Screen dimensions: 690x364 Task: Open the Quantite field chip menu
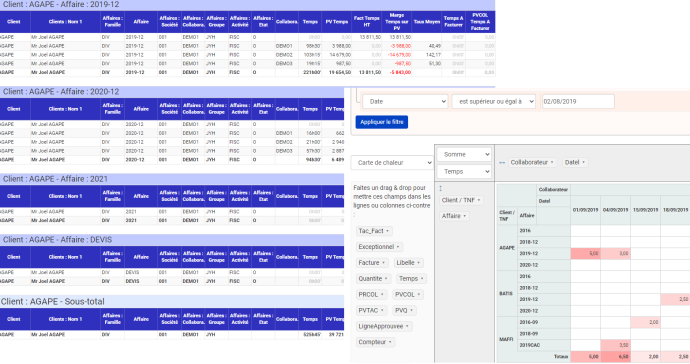pyautogui.click(x=373, y=279)
